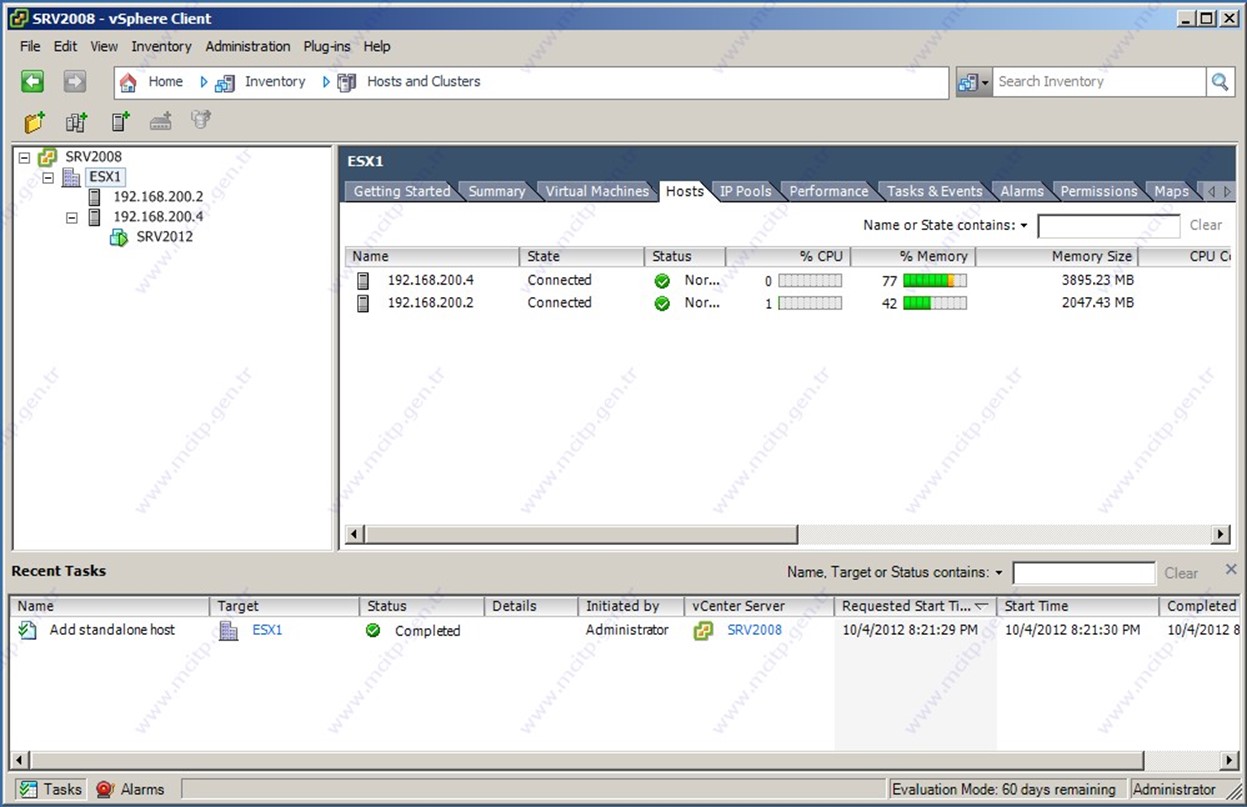Open the SRV2008 vCenter Server link

coord(754,630)
